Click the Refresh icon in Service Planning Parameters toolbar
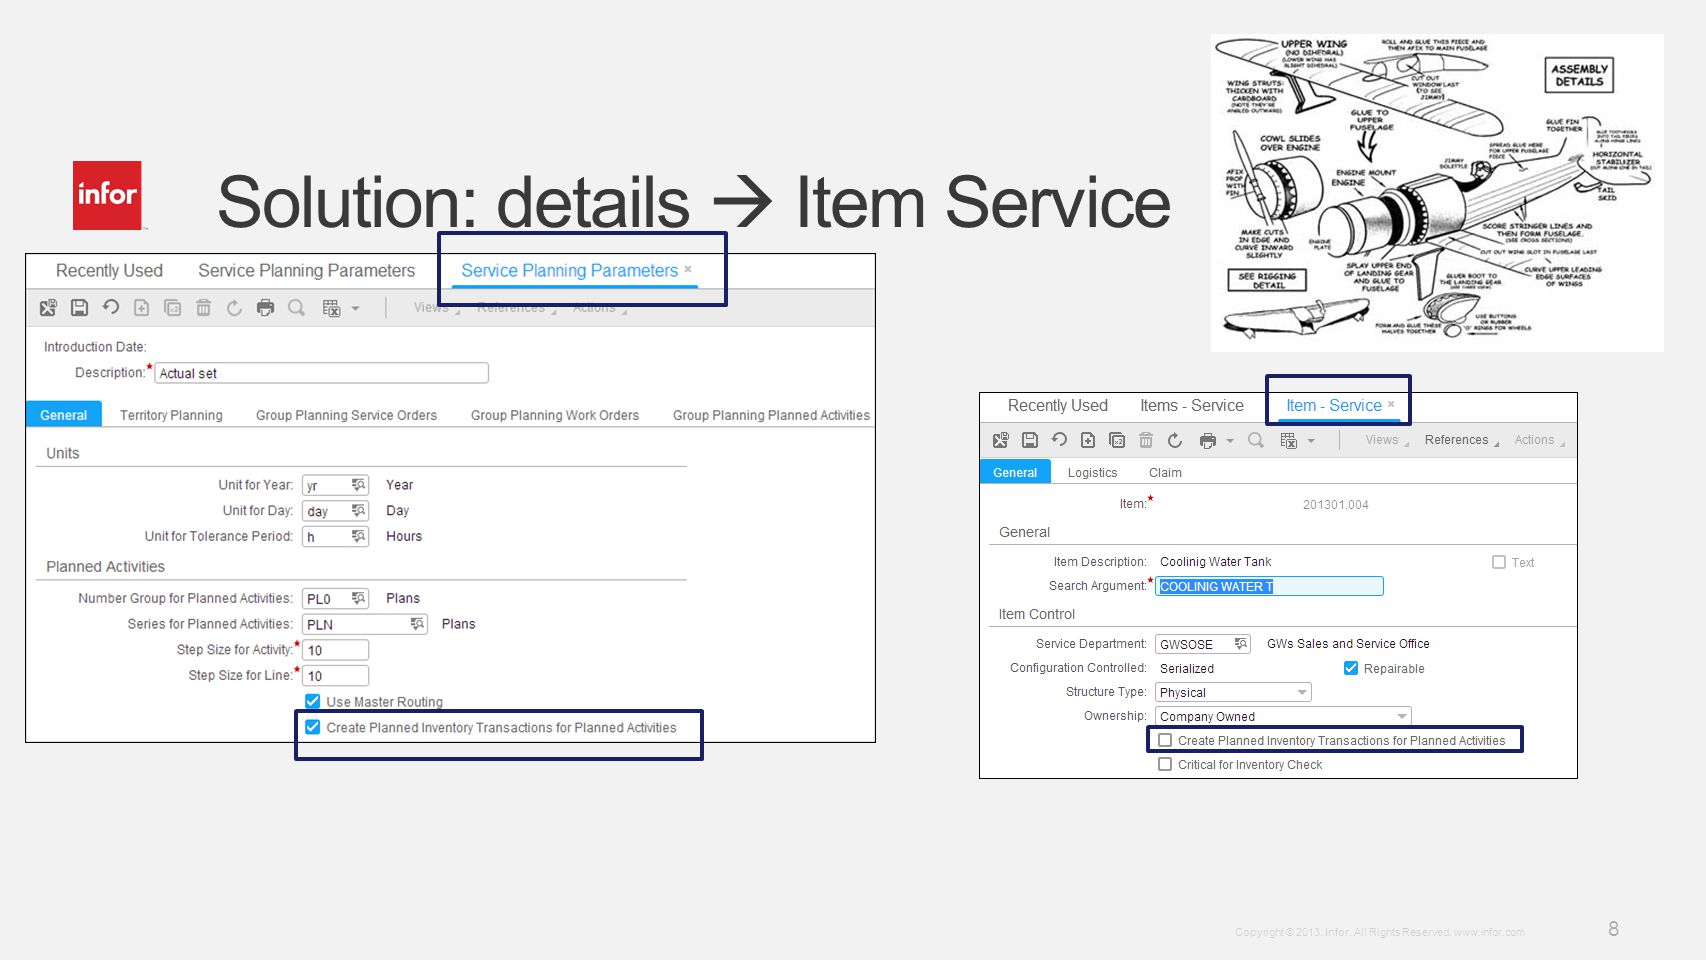Image resolution: width=1706 pixels, height=960 pixels. [234, 308]
